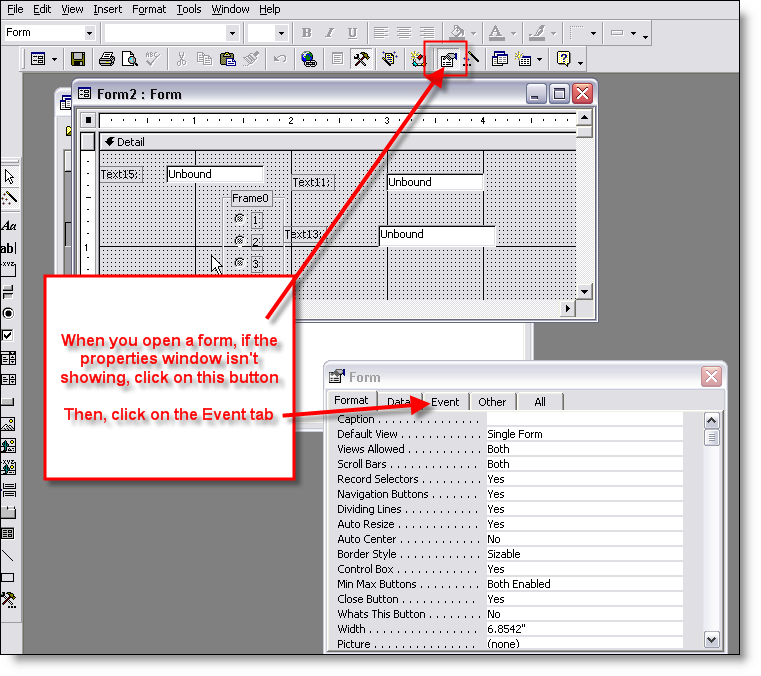The image size is (761, 676).
Task: Open the Tools menu
Action: click(189, 9)
